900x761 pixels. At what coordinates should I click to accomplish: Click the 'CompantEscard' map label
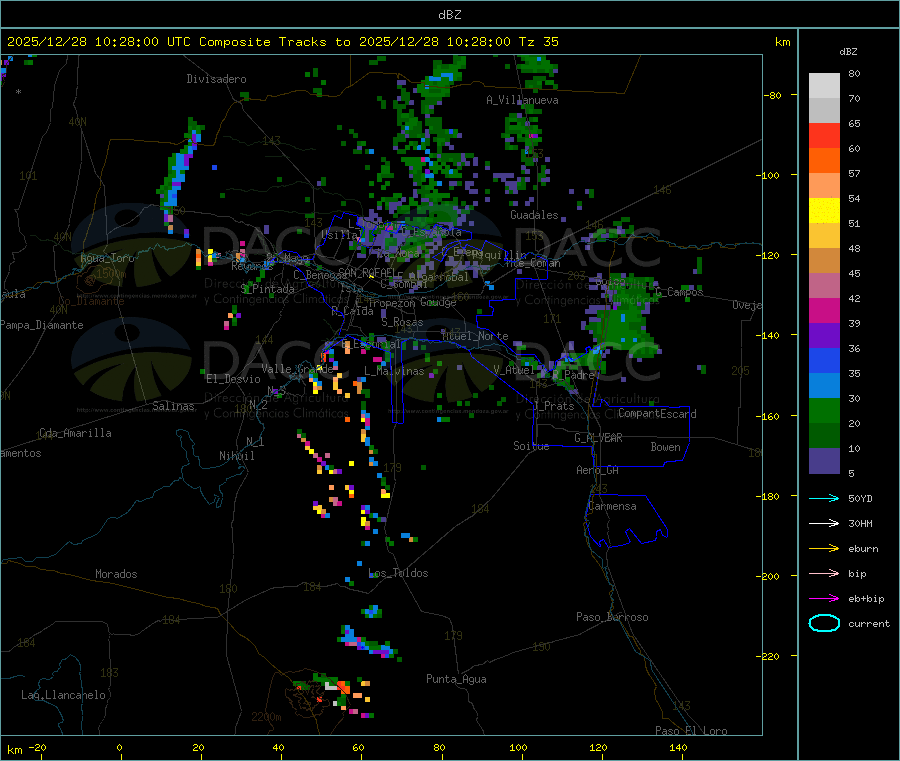pyautogui.click(x=657, y=413)
